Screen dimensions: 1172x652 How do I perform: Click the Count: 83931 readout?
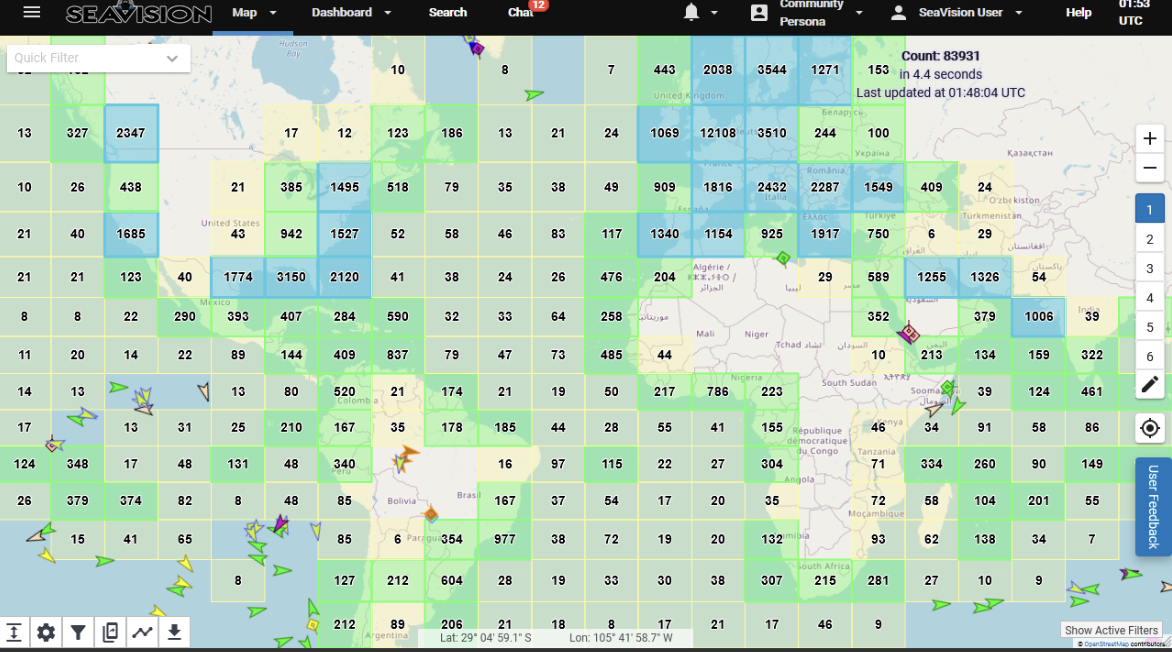pyautogui.click(x=940, y=56)
